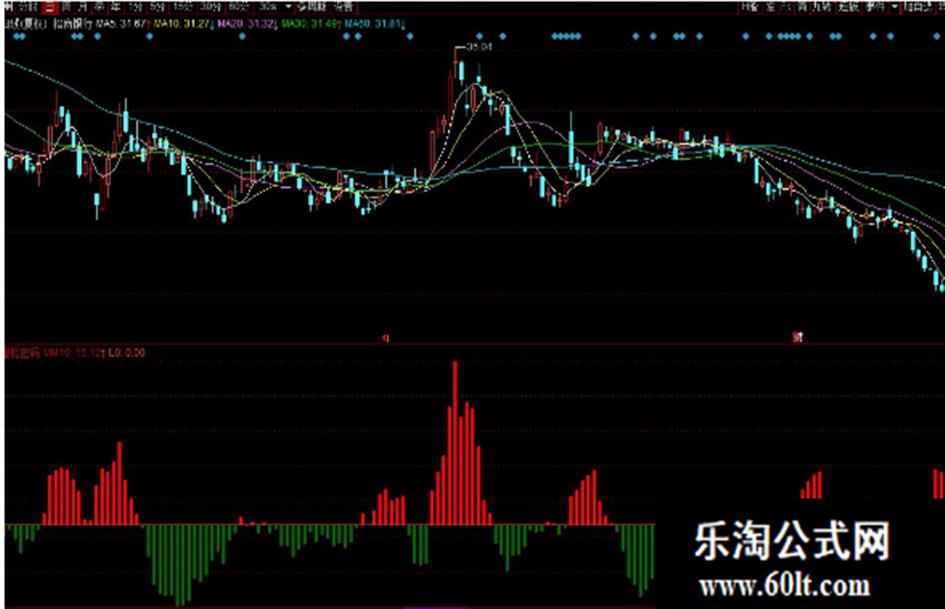Select the 30-minute (30分) period
945x609 pixels.
point(210,7)
